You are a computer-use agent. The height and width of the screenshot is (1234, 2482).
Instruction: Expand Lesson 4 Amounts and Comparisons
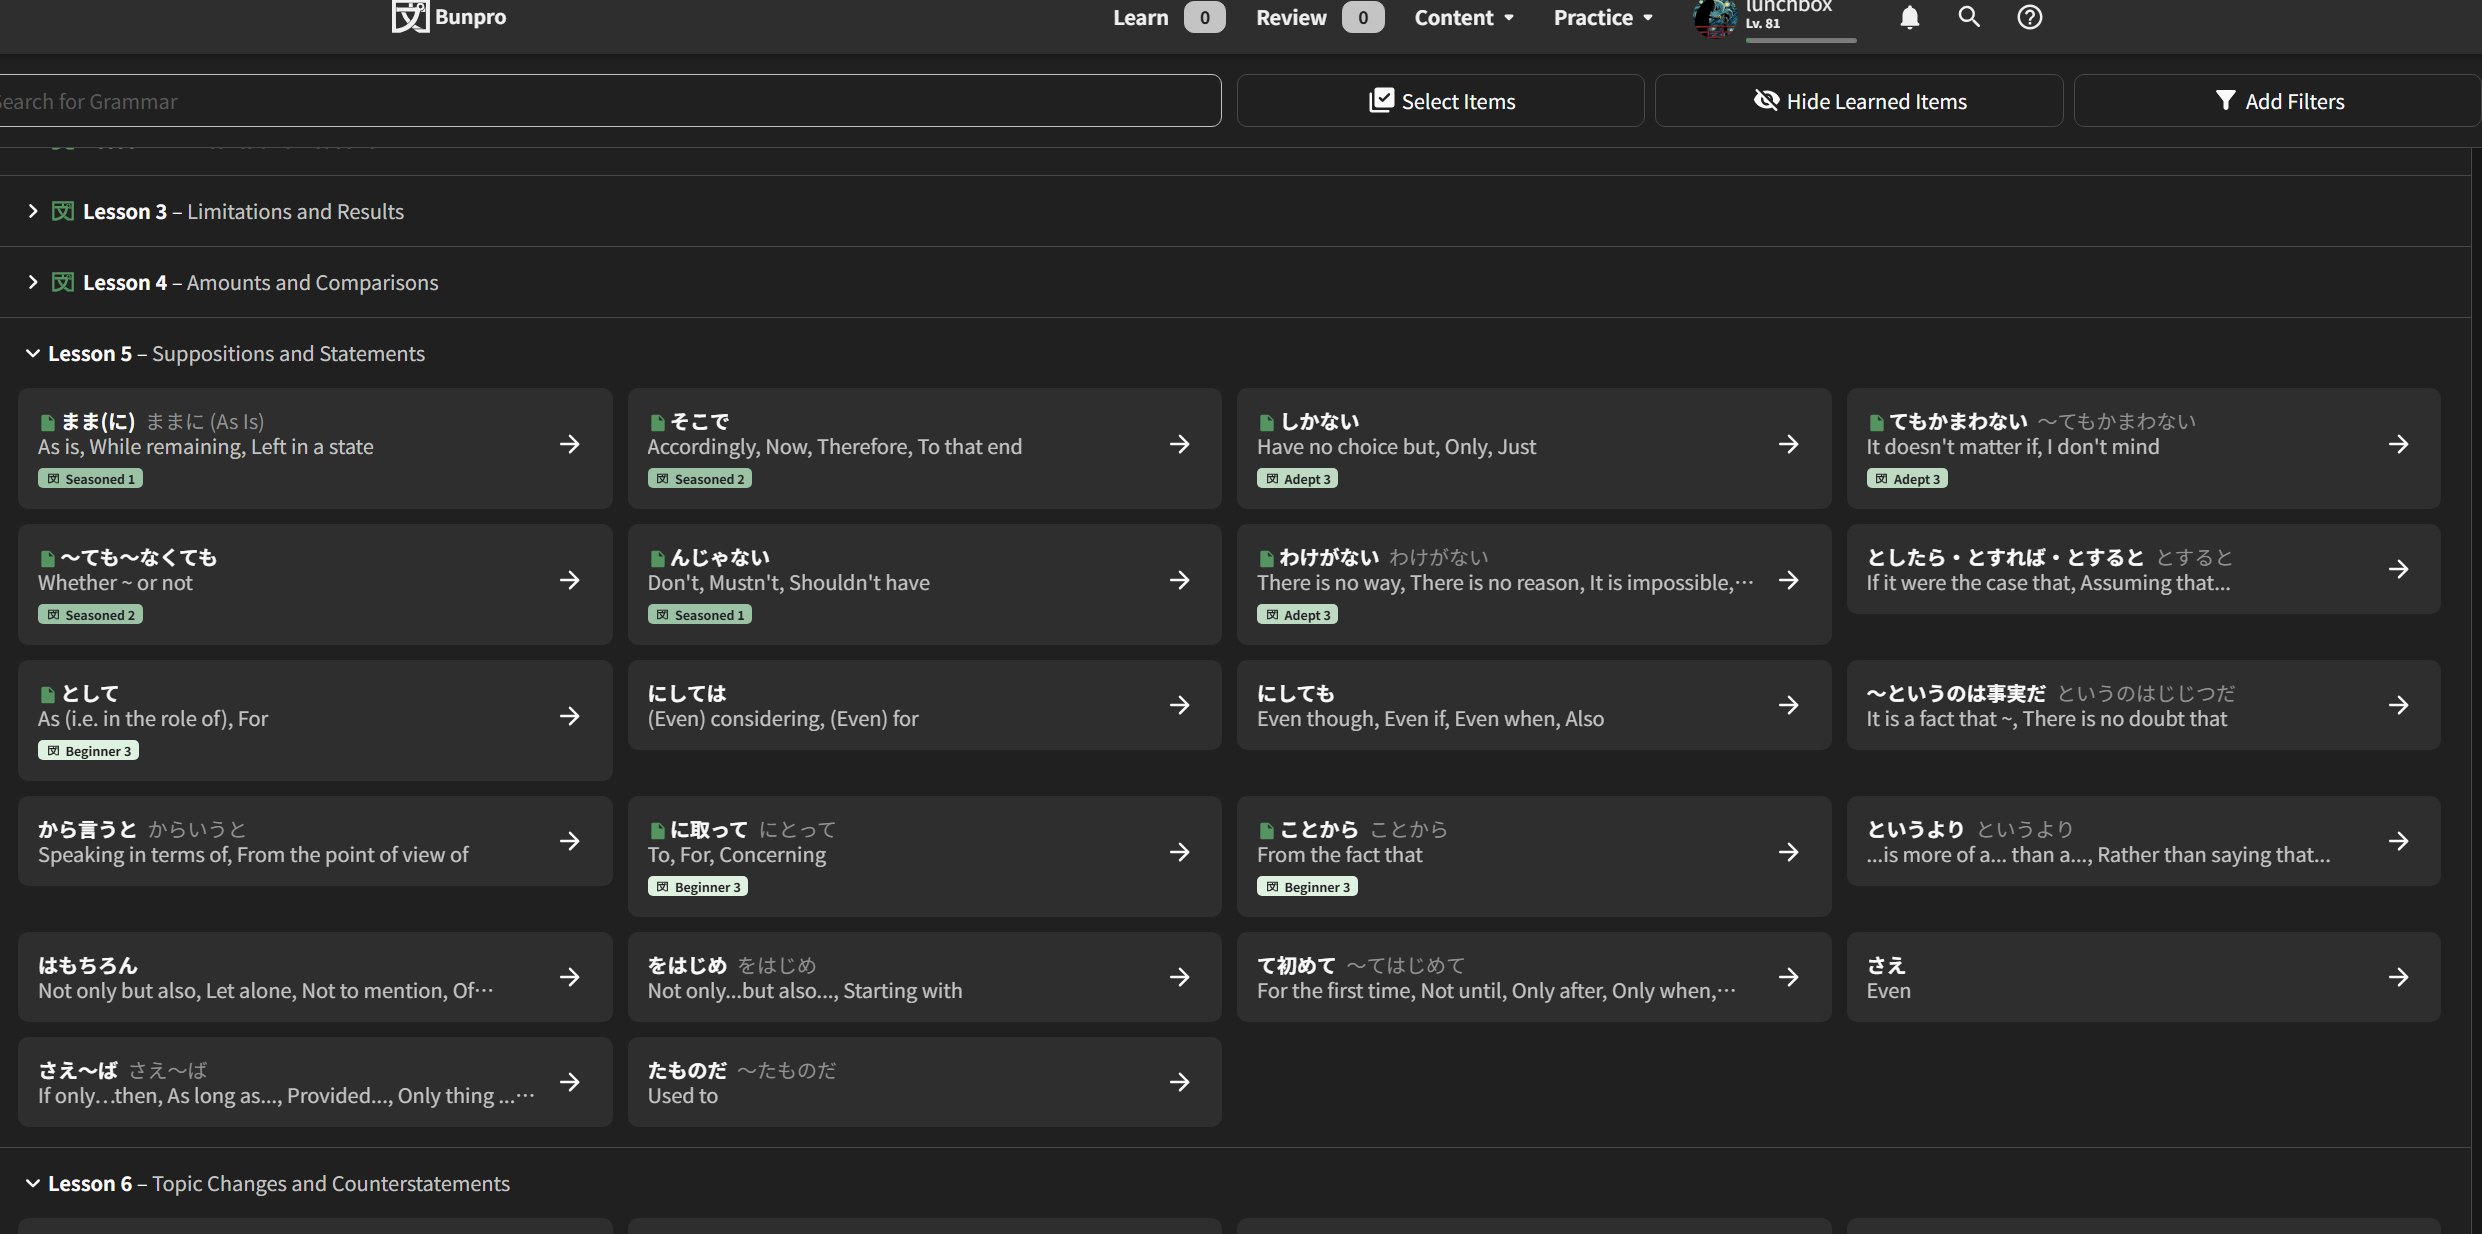pos(33,282)
